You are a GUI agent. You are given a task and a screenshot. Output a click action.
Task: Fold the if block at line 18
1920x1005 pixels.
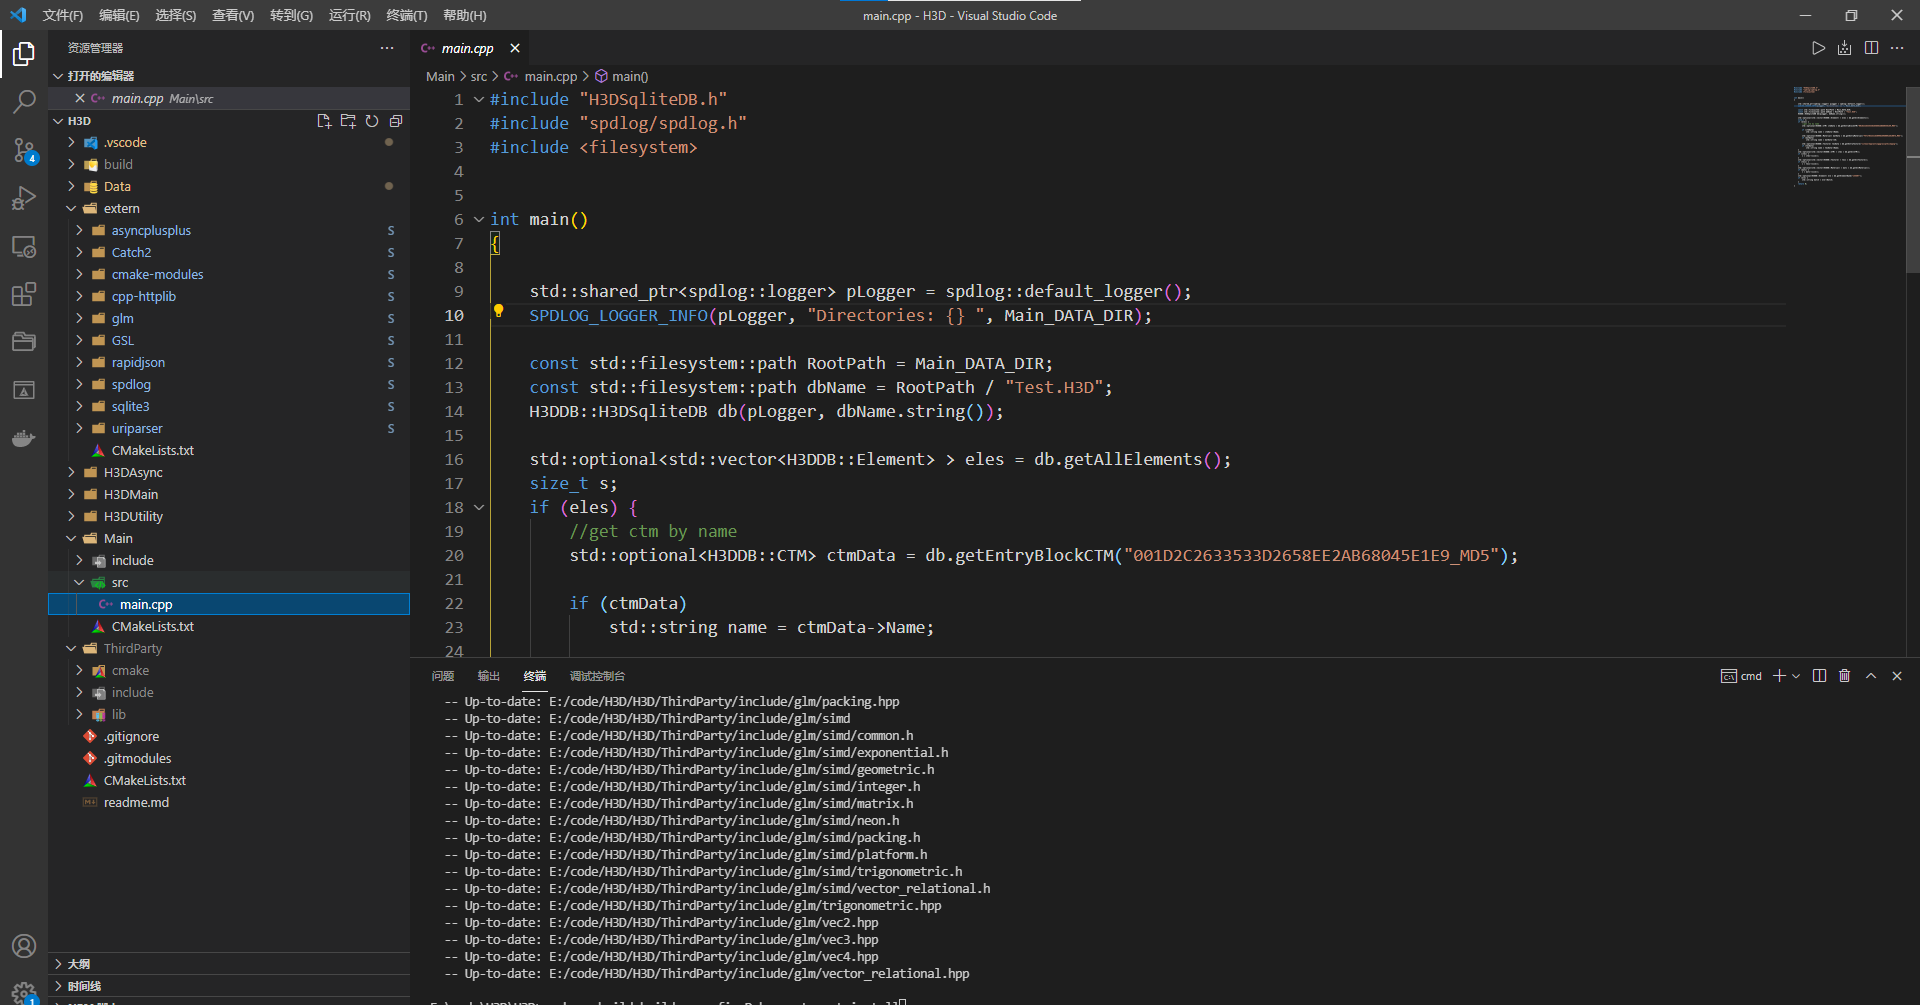(479, 507)
